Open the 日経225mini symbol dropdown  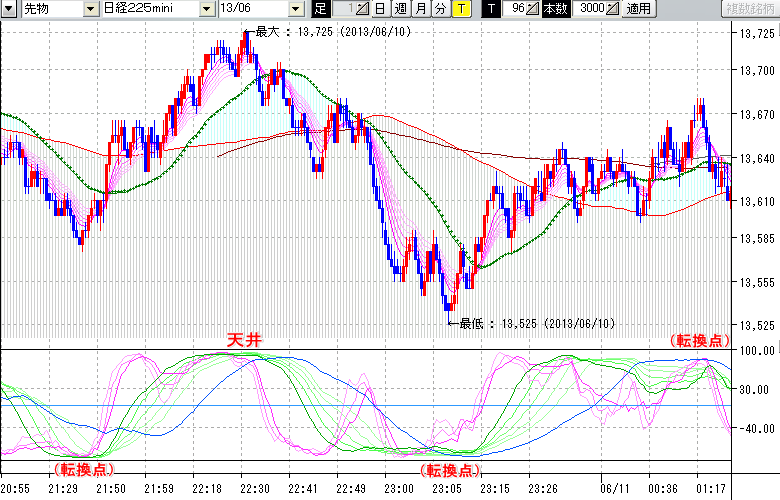click(x=206, y=9)
